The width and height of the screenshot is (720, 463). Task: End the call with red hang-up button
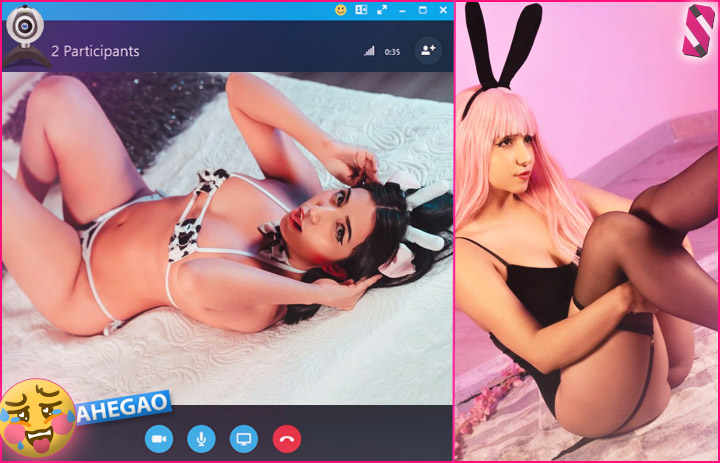(x=287, y=439)
